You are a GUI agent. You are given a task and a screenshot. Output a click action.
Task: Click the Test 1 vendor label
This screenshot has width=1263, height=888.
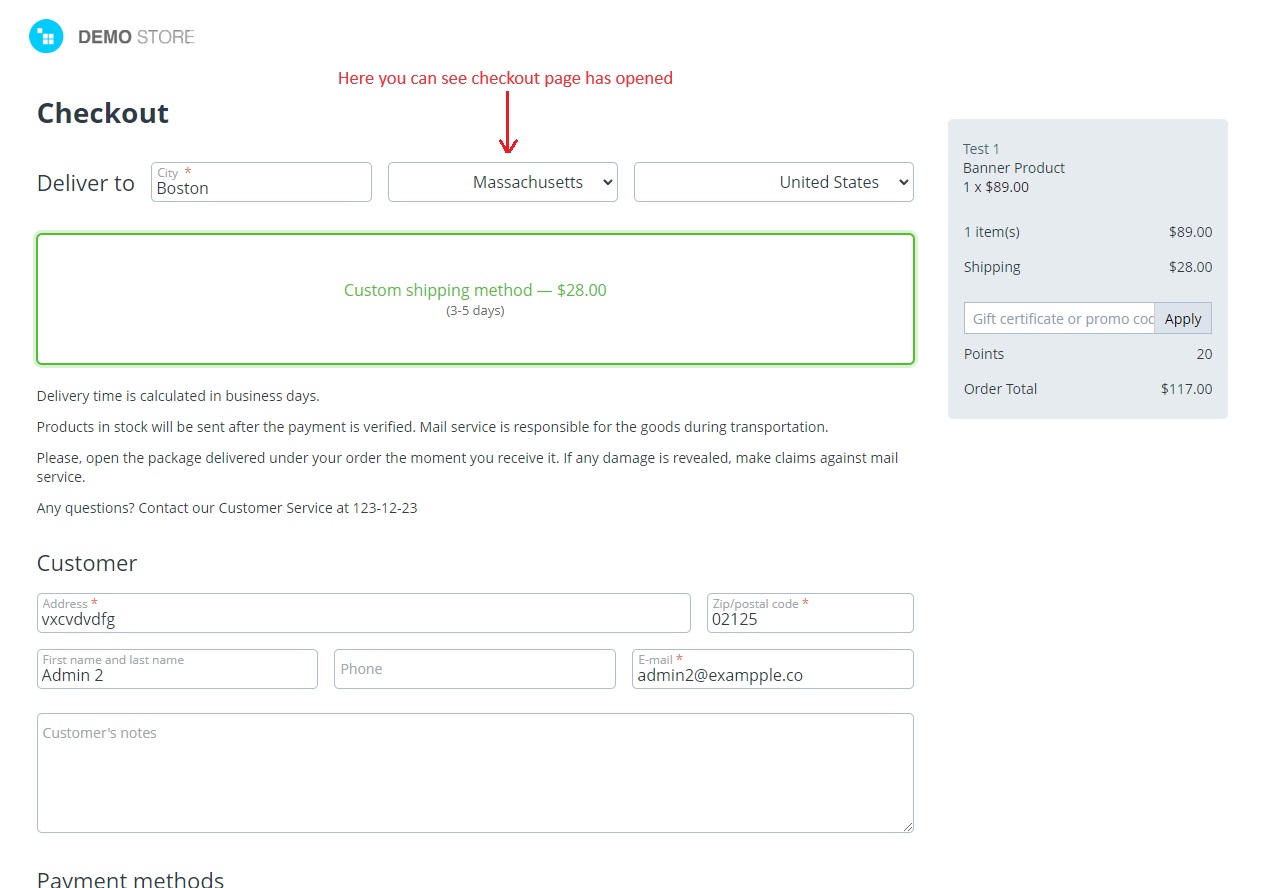[981, 149]
